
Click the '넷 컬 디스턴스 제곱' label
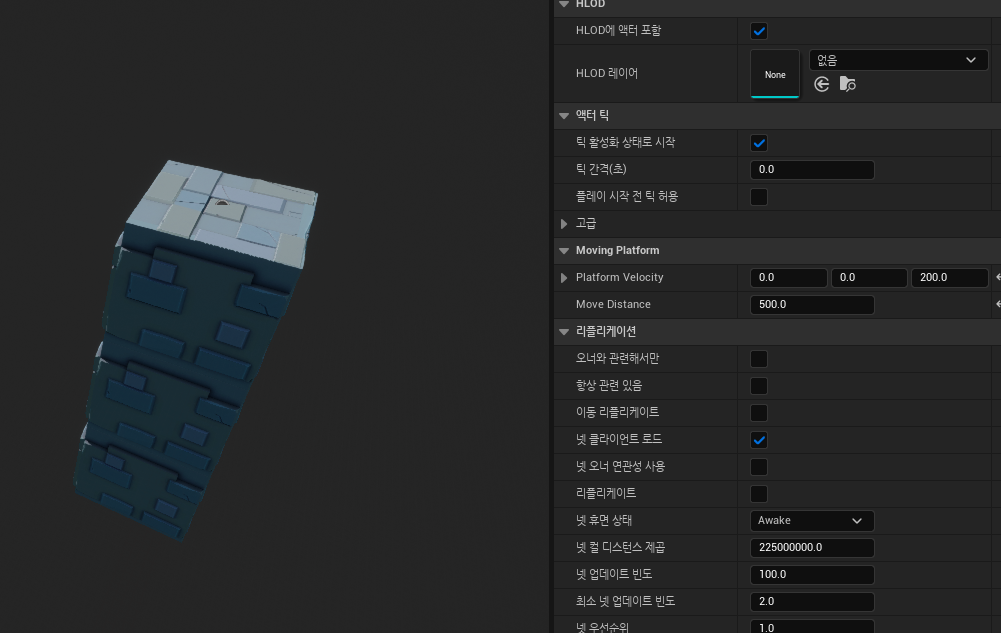click(x=620, y=547)
